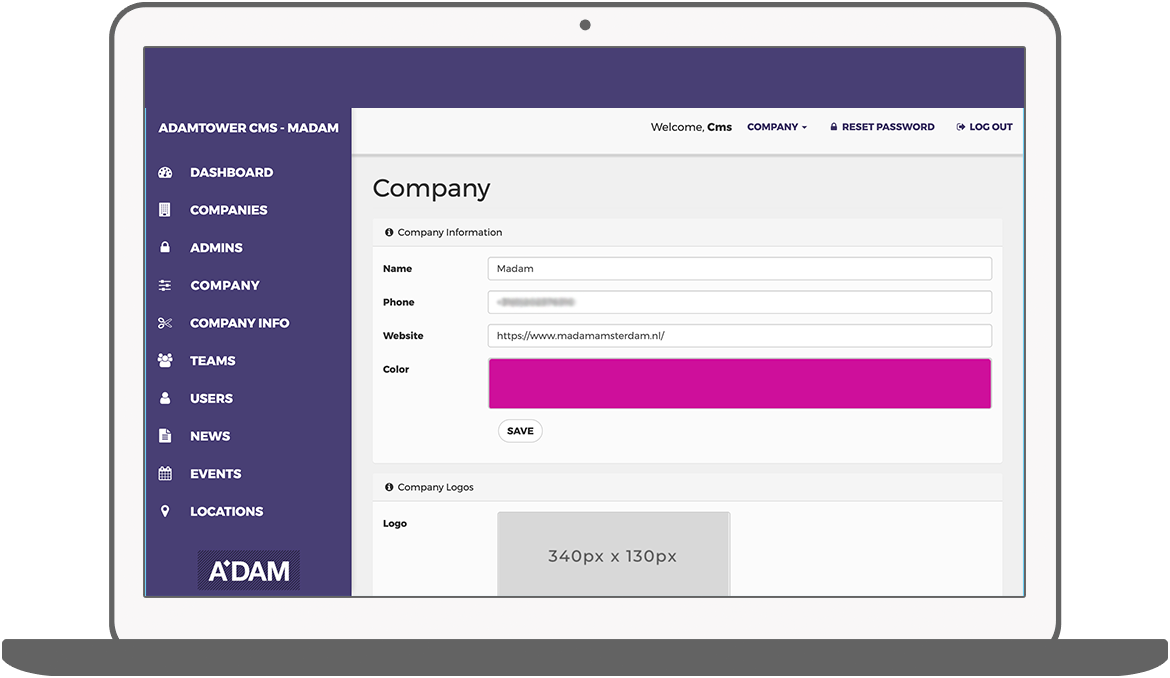Click the News document icon
The width and height of the screenshot is (1170, 678).
pos(165,436)
